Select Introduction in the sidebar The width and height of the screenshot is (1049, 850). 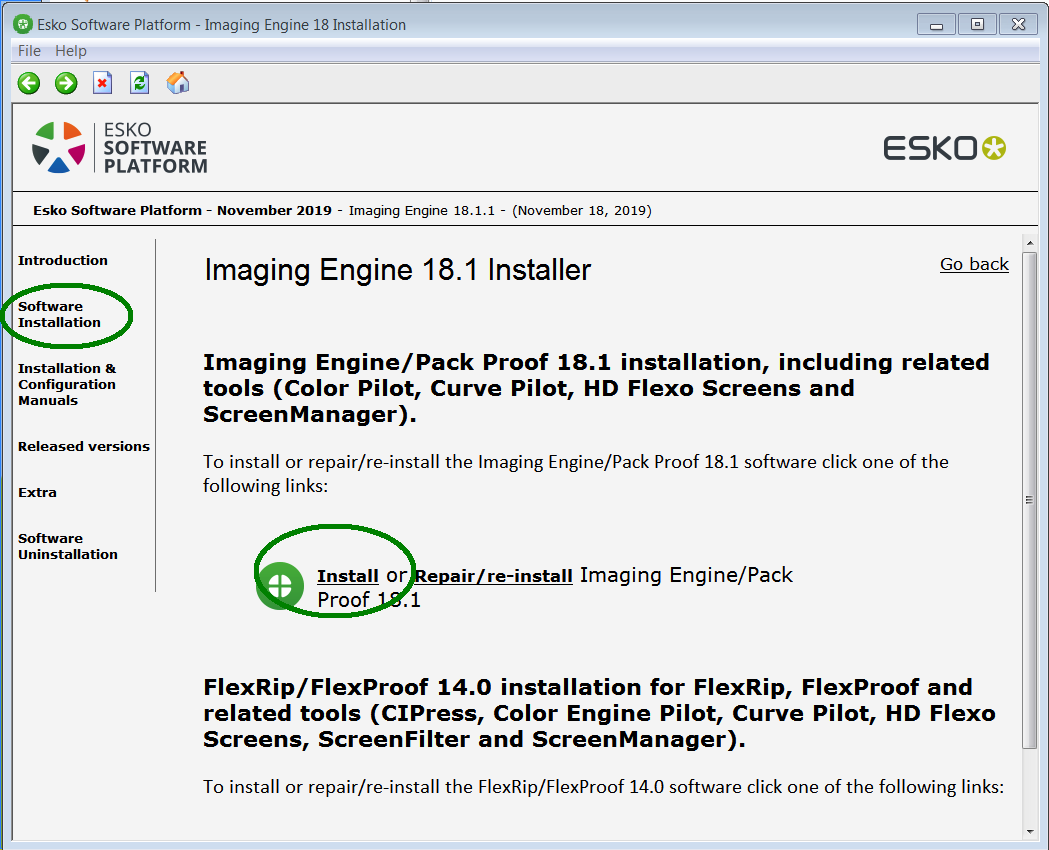pos(62,260)
